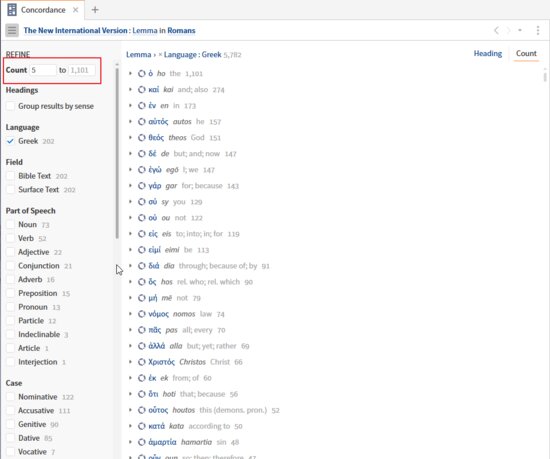The width and height of the screenshot is (550, 459).
Task: Go back with the left arrow
Action: coord(496,31)
